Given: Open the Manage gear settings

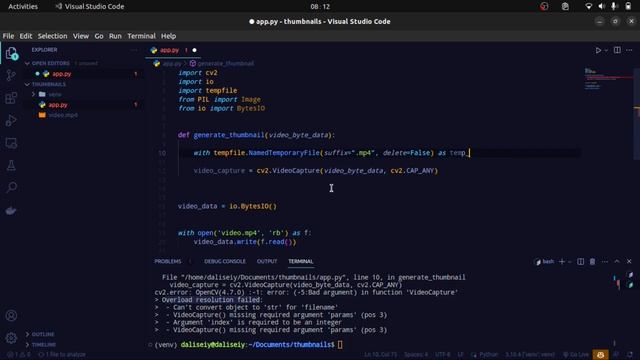Looking at the screenshot, I should [x=11, y=338].
